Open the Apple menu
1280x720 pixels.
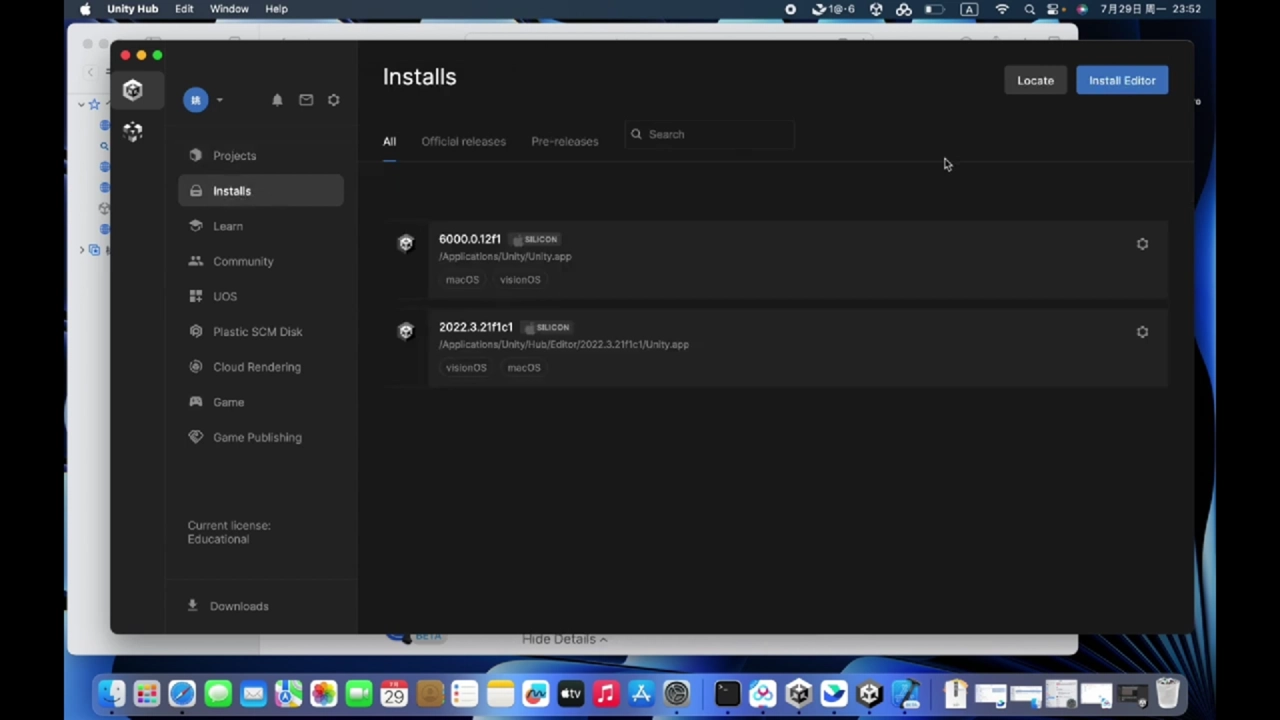pyautogui.click(x=85, y=9)
